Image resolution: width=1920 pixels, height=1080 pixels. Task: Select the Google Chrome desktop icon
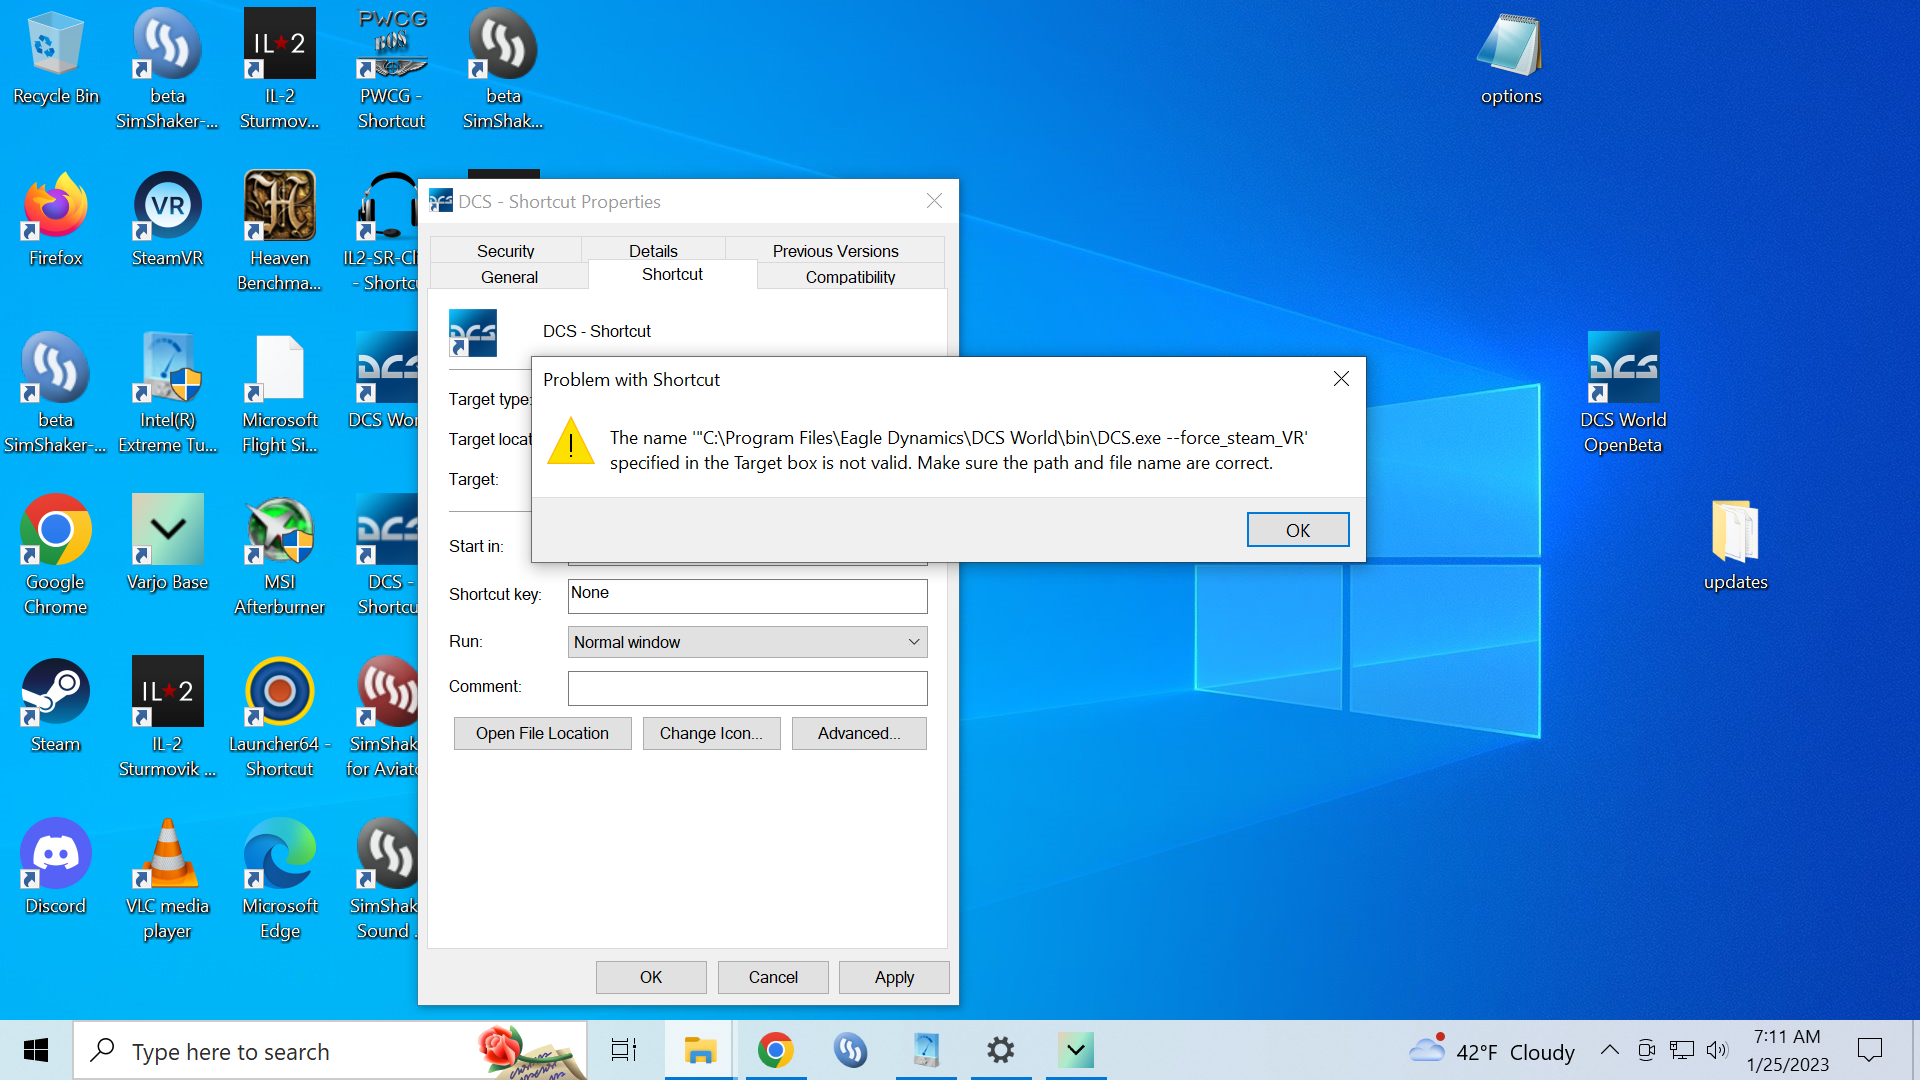56,556
